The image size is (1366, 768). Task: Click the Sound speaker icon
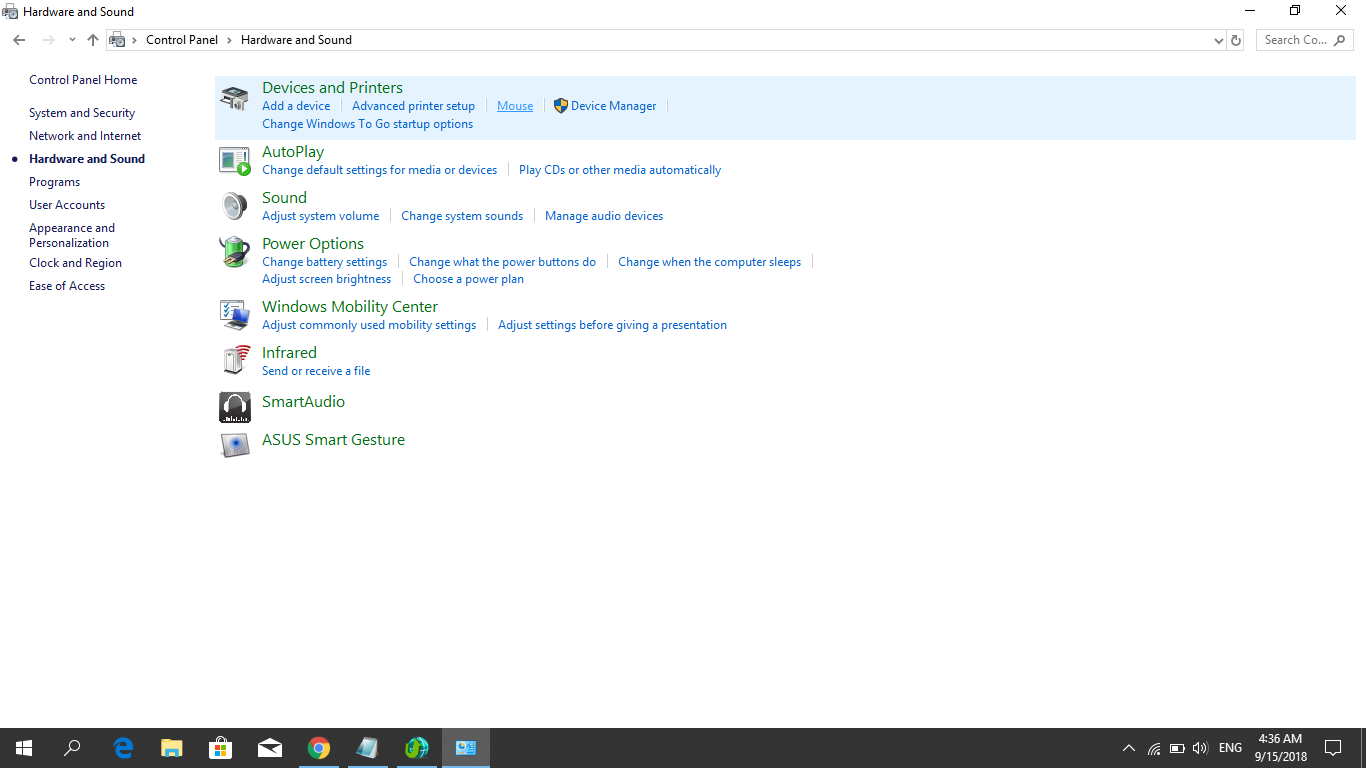[x=234, y=206]
